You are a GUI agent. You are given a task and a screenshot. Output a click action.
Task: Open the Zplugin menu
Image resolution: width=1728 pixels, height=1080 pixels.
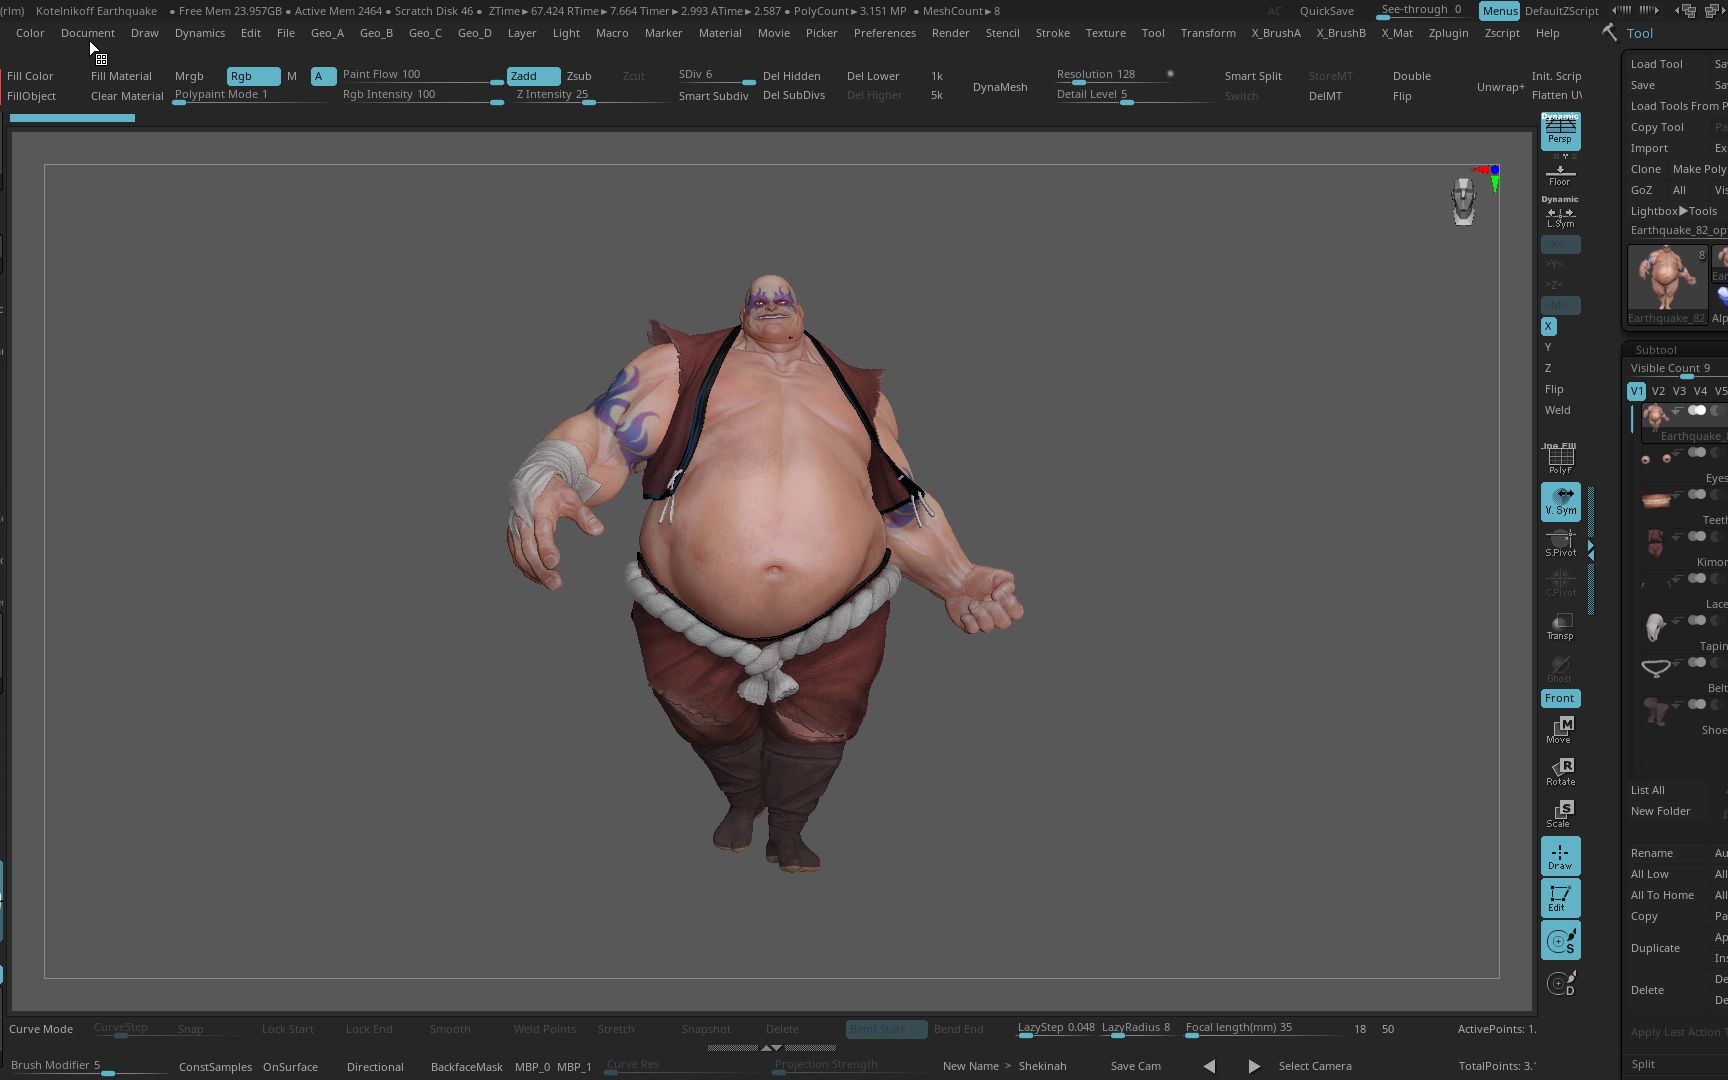tap(1448, 33)
